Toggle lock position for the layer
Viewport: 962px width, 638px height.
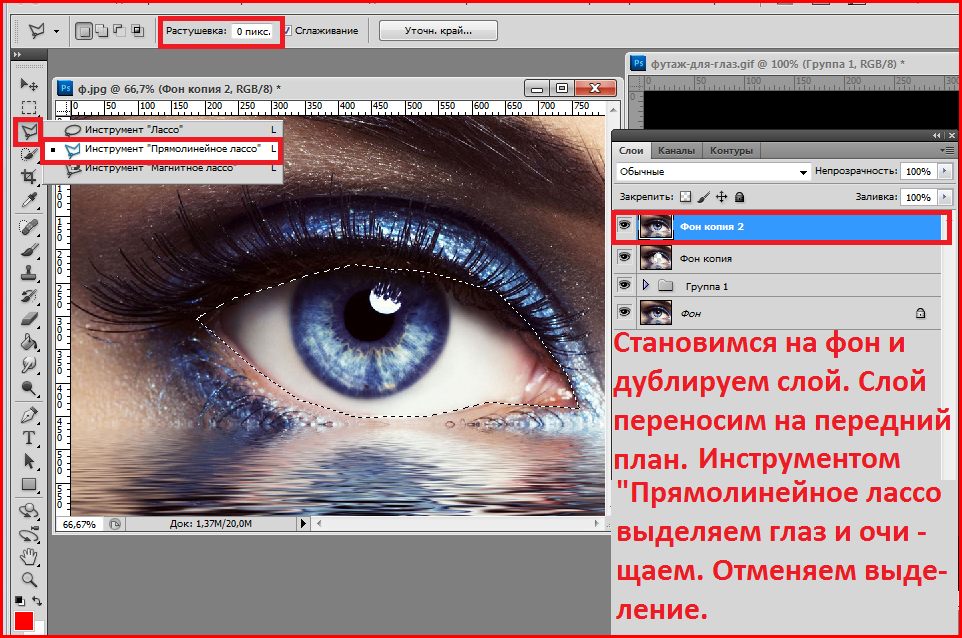pyautogui.click(x=722, y=197)
